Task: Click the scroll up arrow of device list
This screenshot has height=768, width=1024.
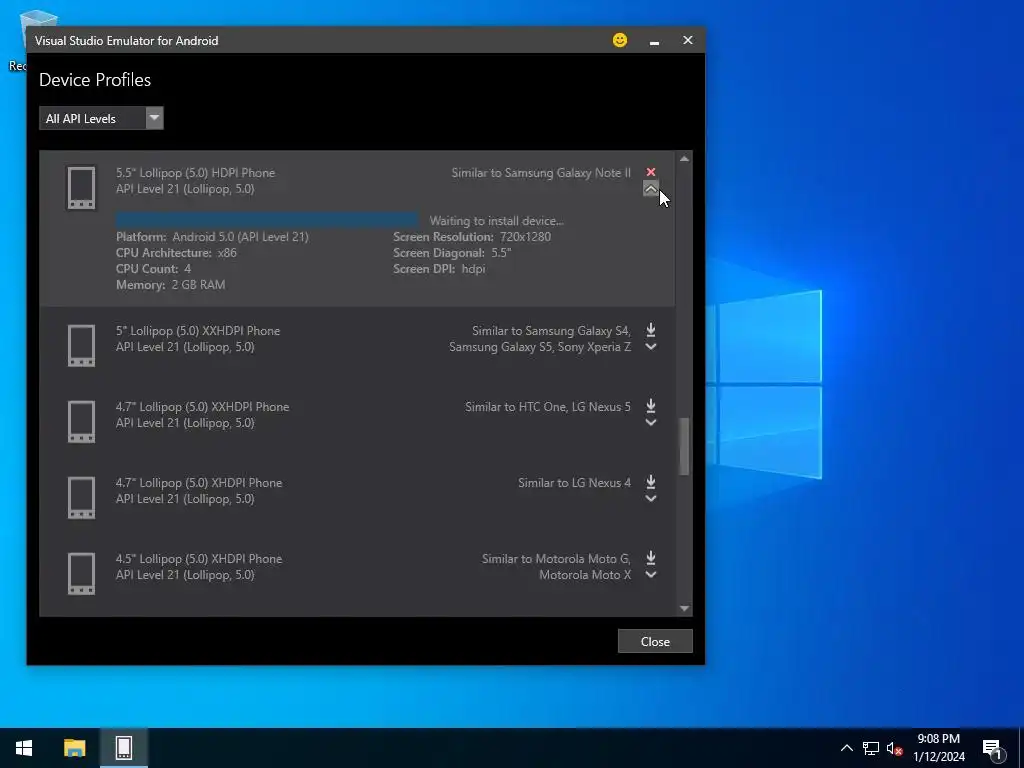Action: tap(684, 159)
